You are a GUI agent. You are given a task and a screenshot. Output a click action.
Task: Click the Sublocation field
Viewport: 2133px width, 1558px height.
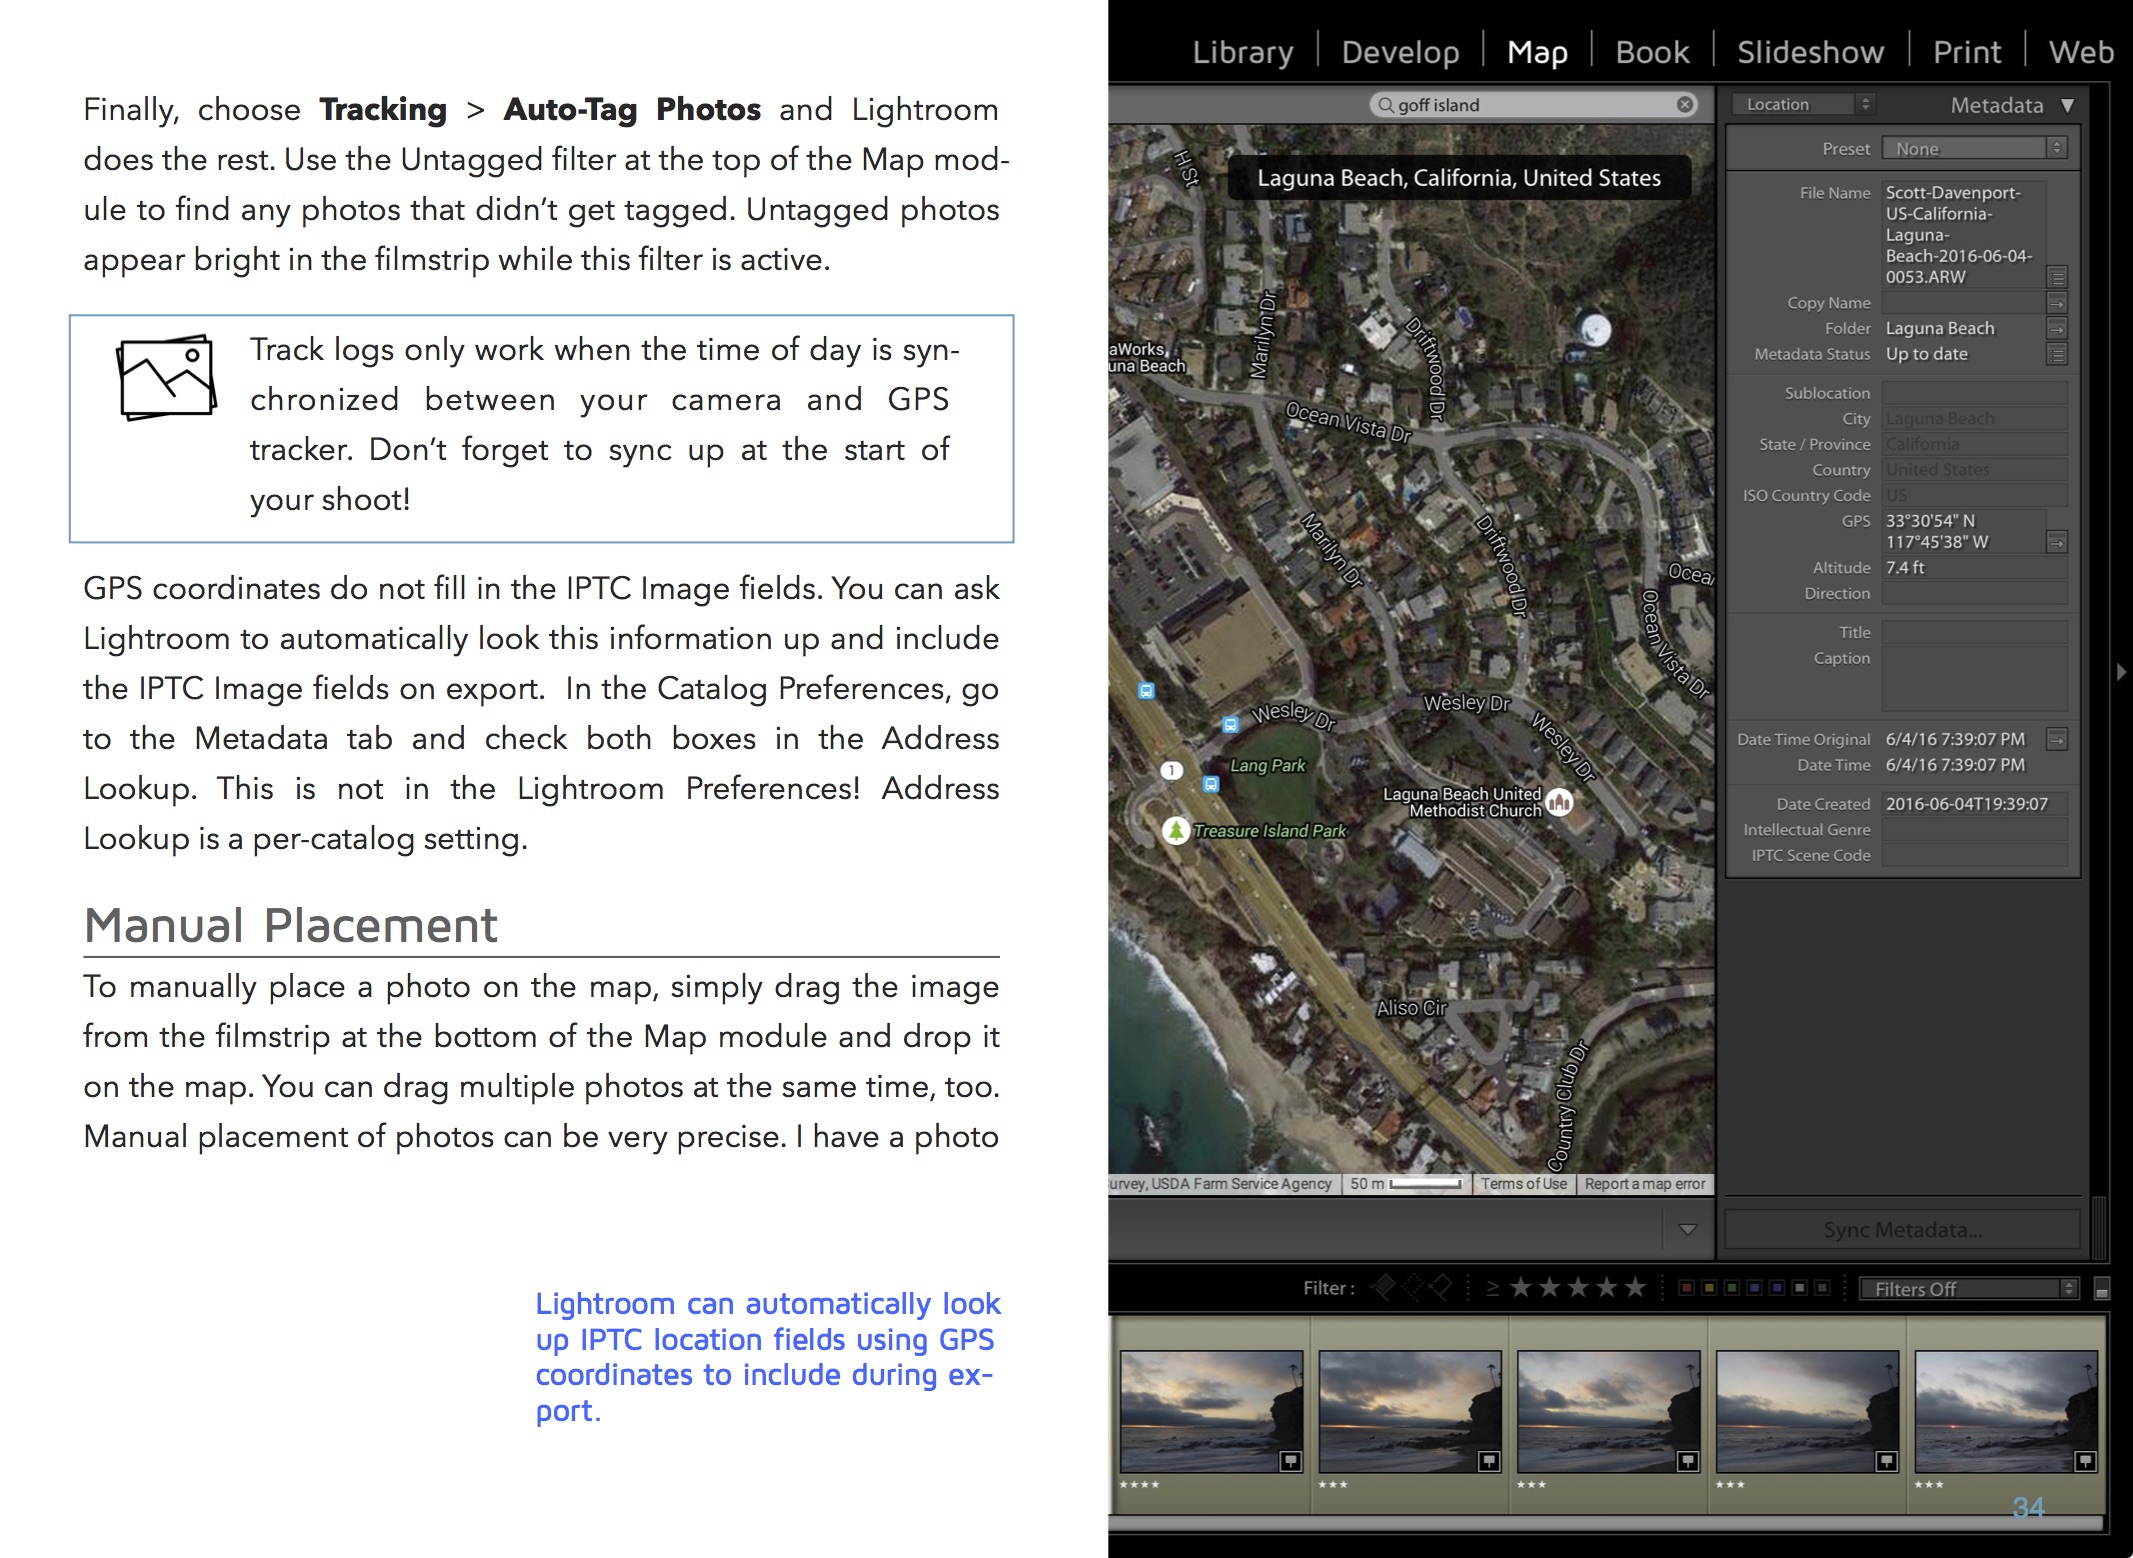click(x=1974, y=393)
